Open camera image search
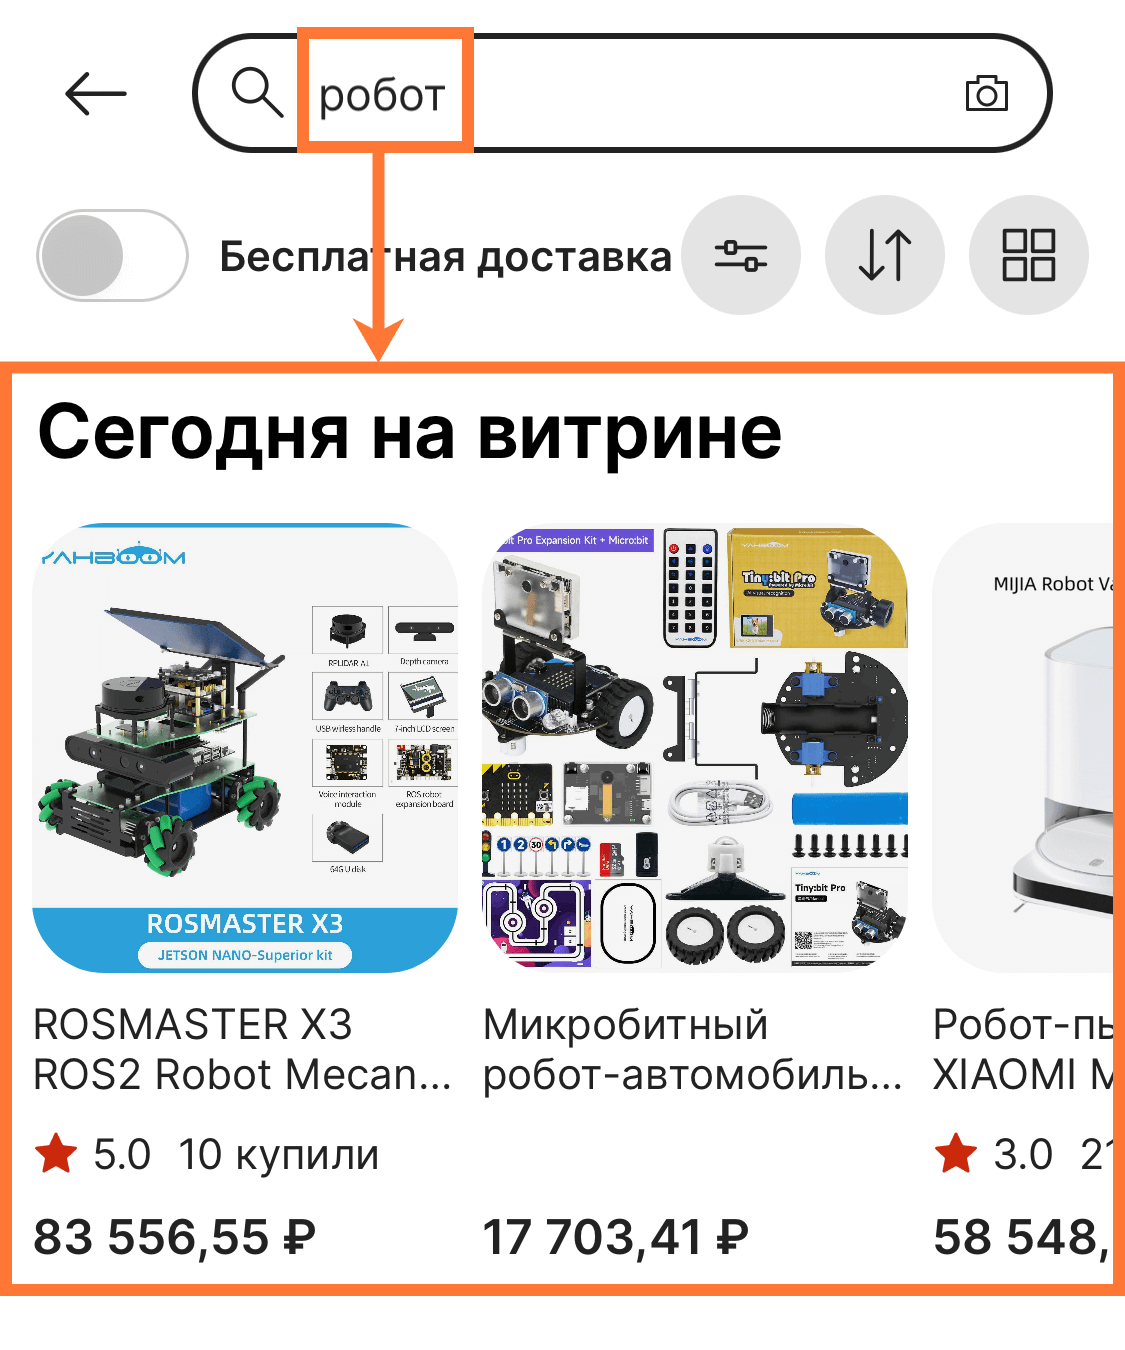 click(986, 93)
